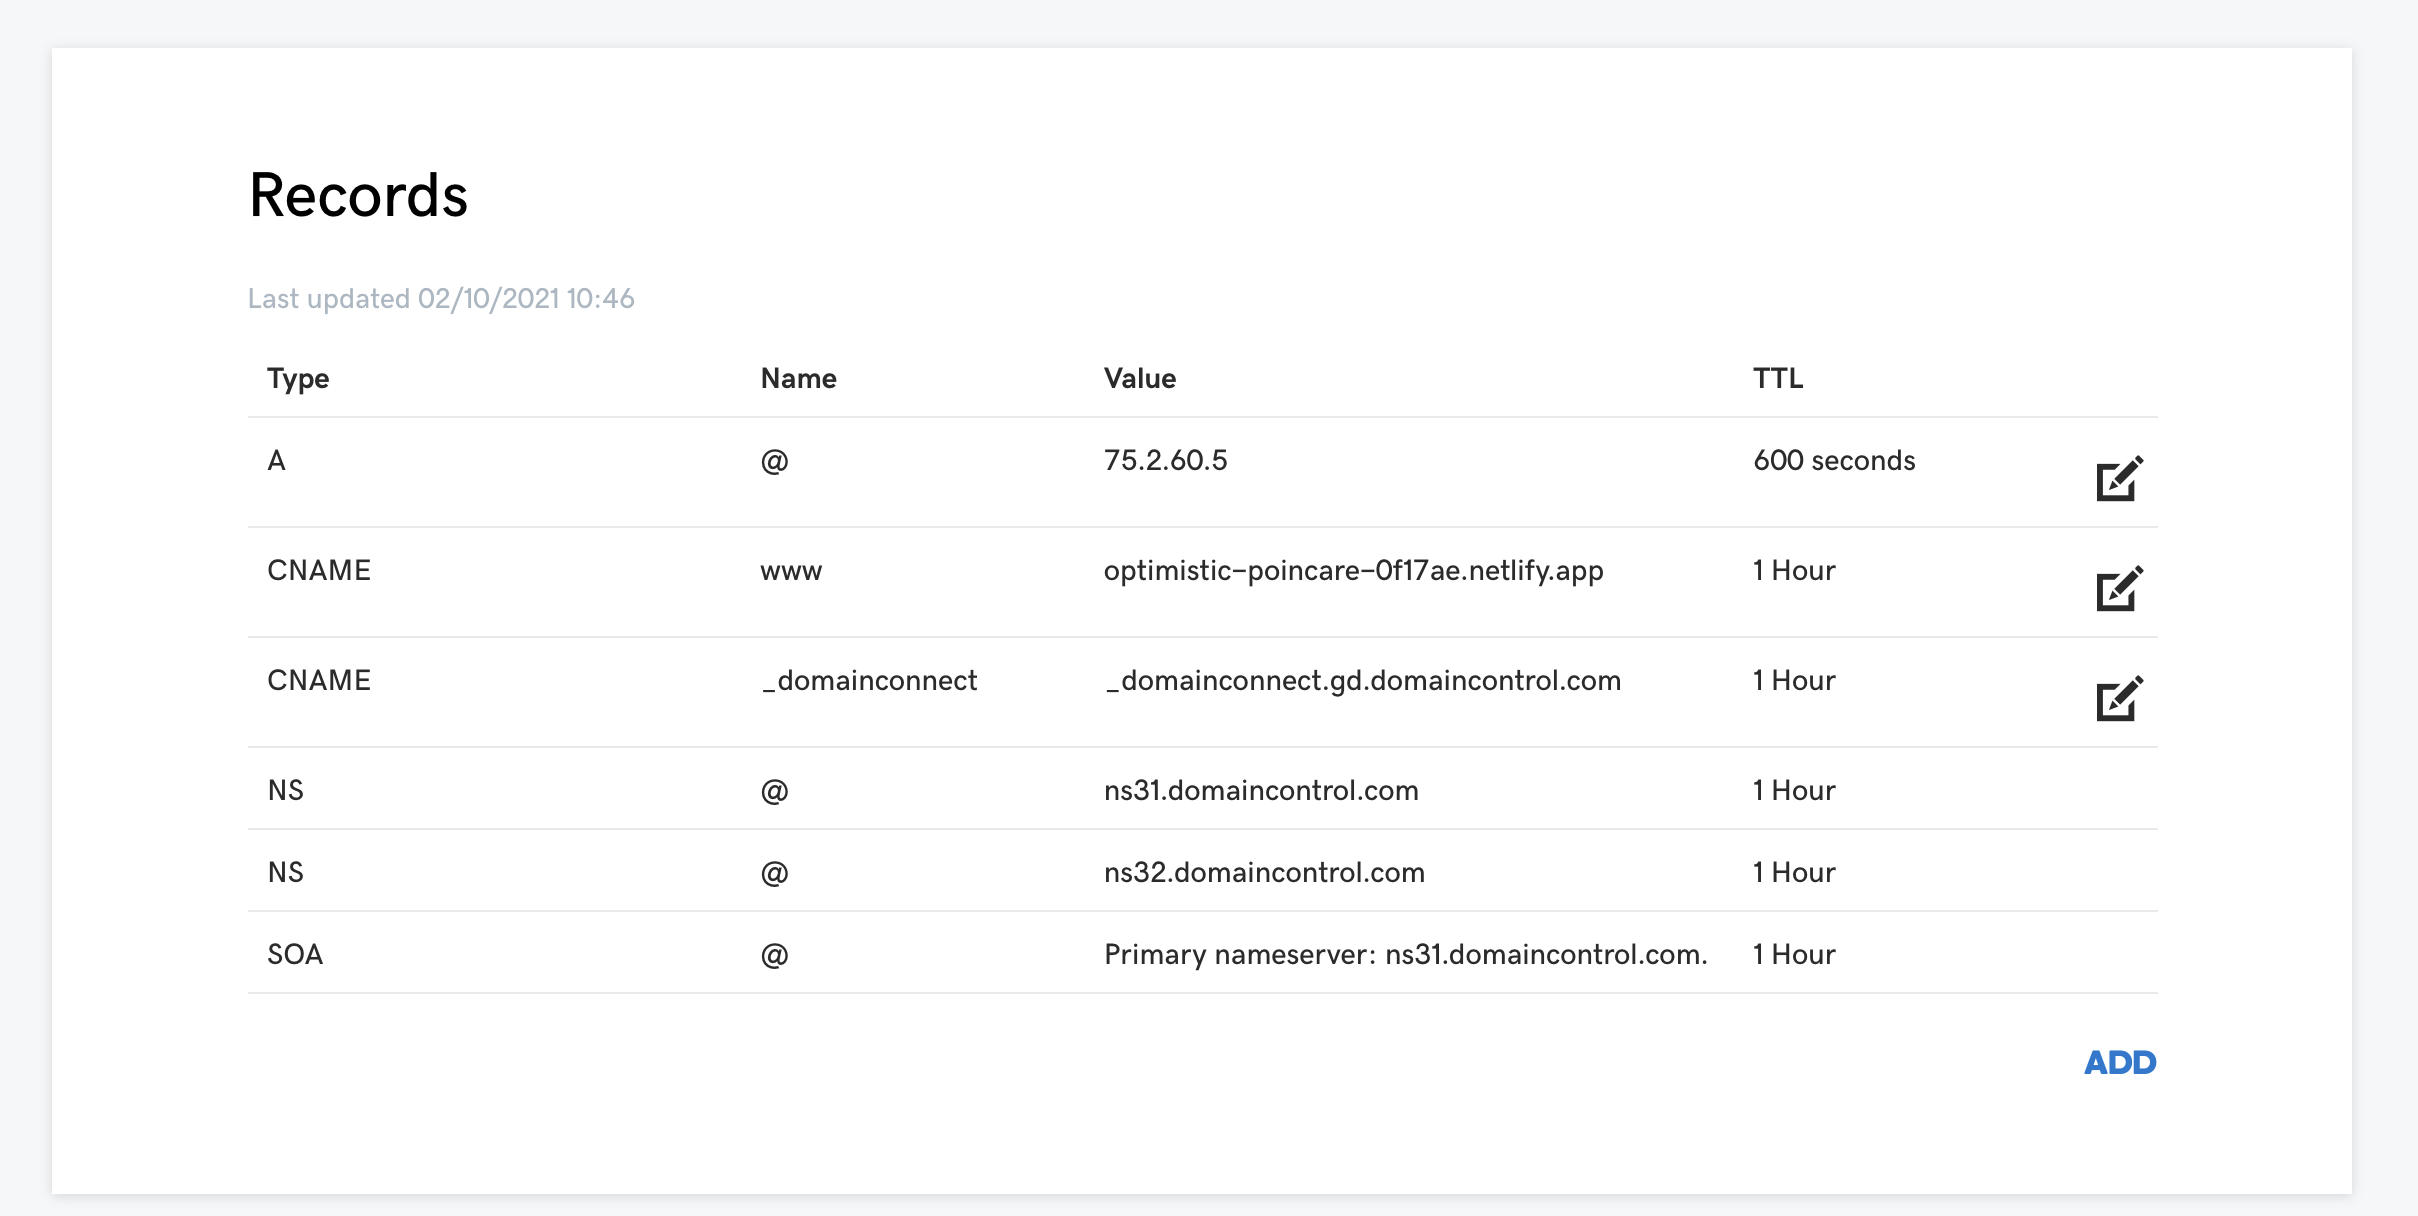Click the 600 seconds TTL cell
The height and width of the screenshot is (1216, 2418).
(1834, 460)
